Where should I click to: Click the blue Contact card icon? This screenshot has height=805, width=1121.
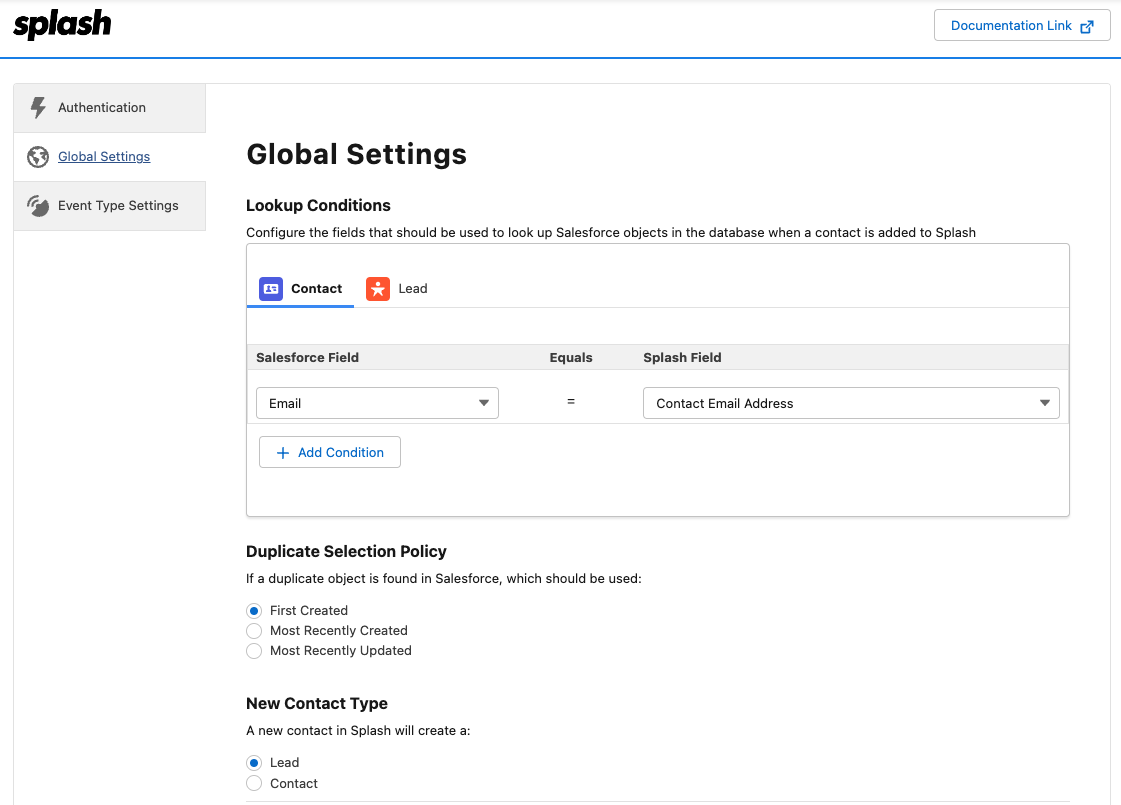(271, 289)
